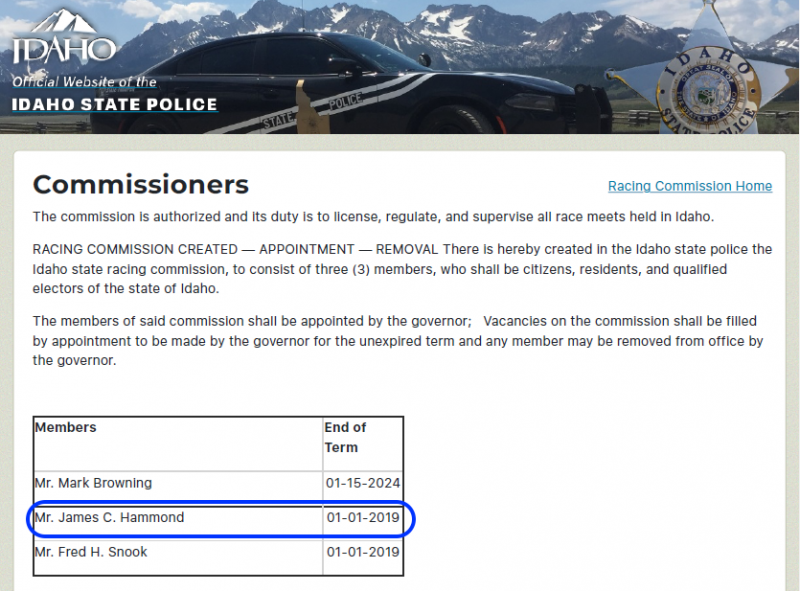Screen dimensions: 800x591
Task: Select the Mr. Mark Browning cell
Action: (93, 483)
